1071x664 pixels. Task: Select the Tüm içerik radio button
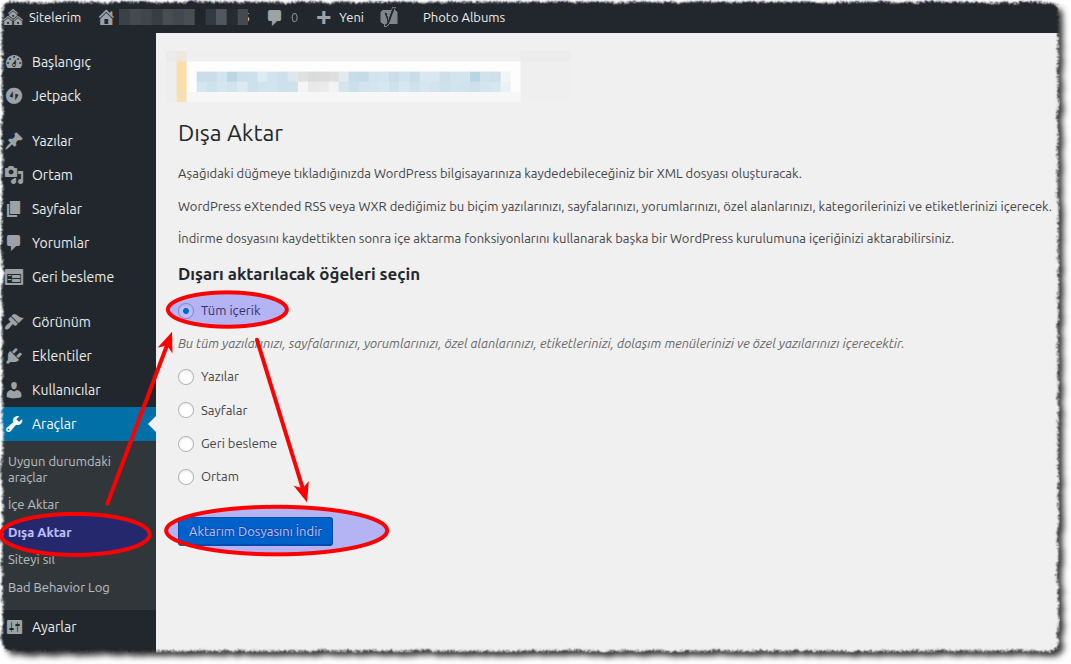click(x=186, y=311)
